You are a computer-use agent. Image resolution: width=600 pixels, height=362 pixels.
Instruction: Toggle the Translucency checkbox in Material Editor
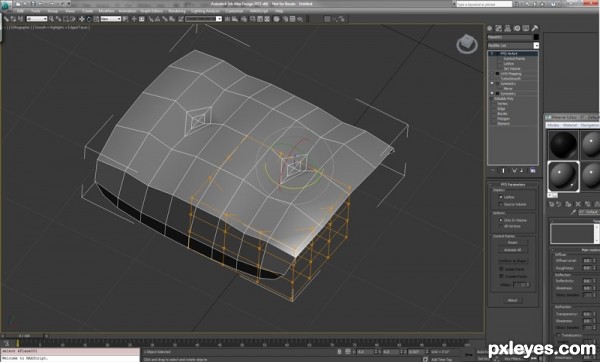pyautogui.click(x=559, y=335)
